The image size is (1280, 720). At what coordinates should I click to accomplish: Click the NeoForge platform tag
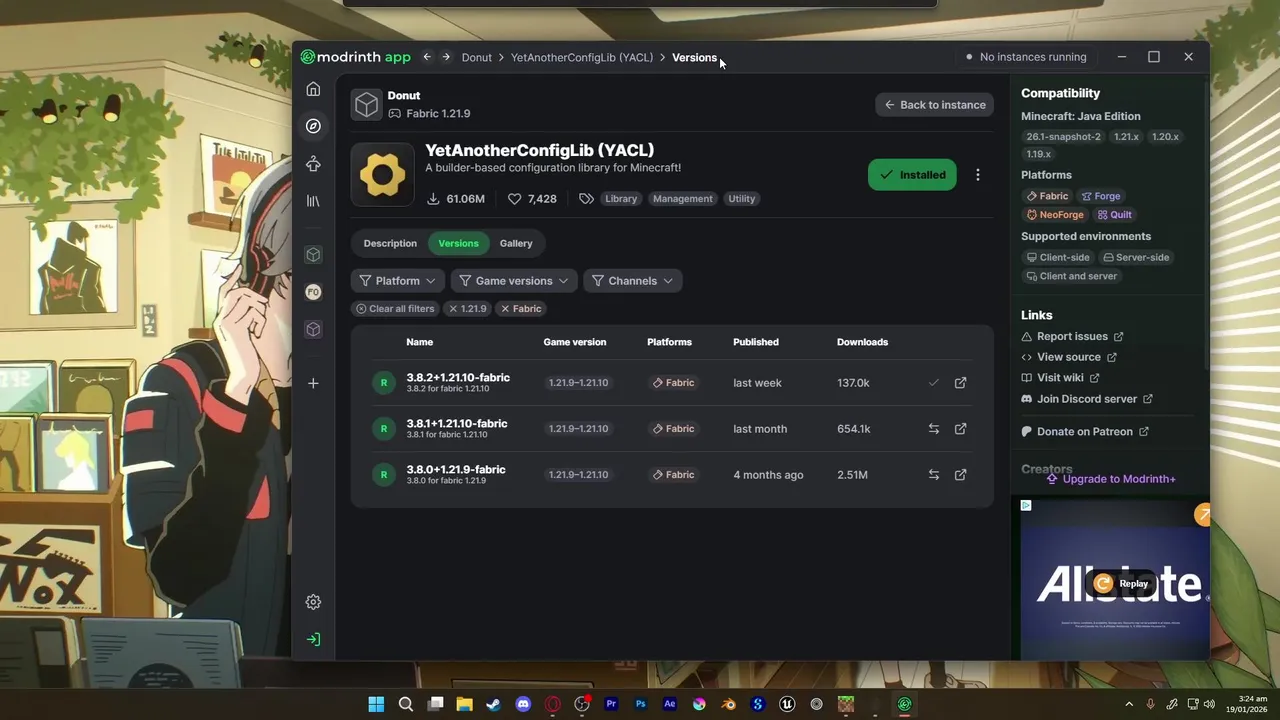pos(1055,215)
